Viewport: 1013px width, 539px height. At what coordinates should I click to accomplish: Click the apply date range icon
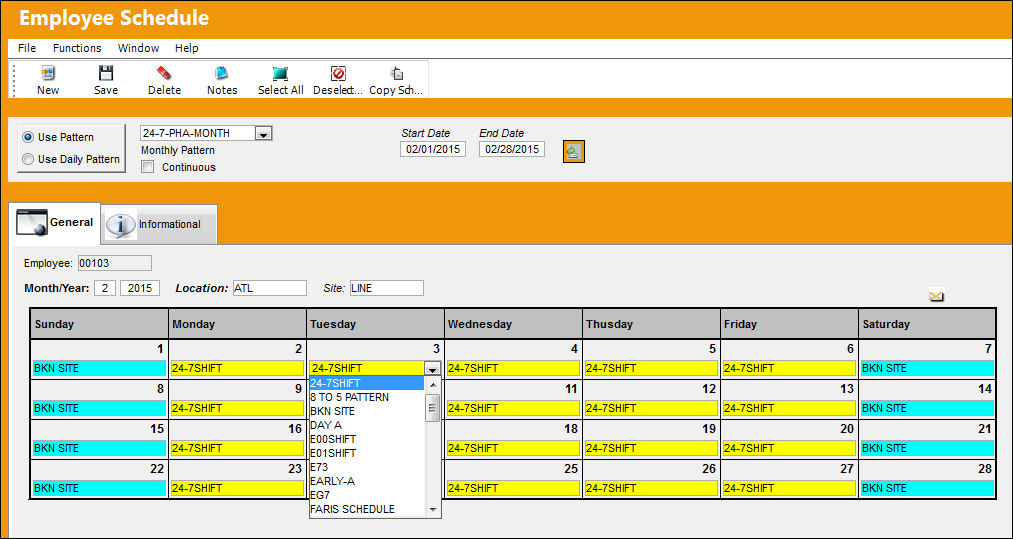[574, 152]
